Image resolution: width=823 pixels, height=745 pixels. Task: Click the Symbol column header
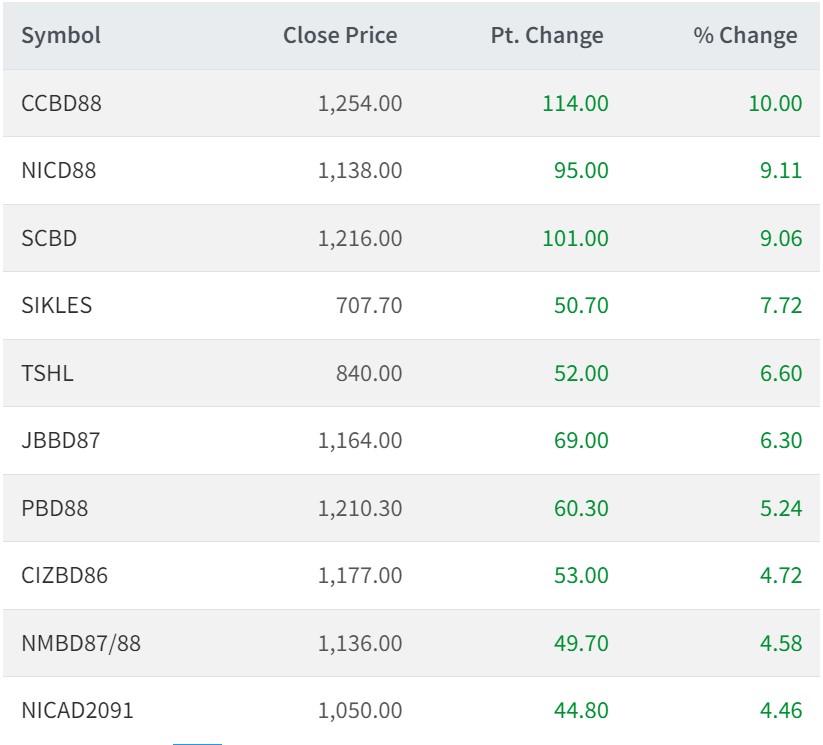tap(61, 36)
